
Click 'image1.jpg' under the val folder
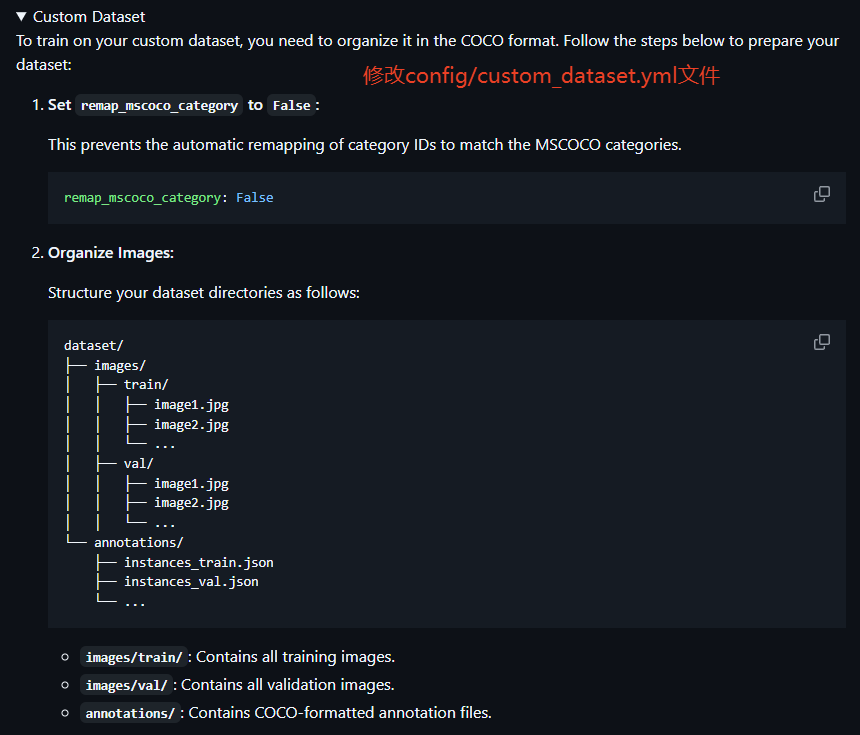coord(191,484)
